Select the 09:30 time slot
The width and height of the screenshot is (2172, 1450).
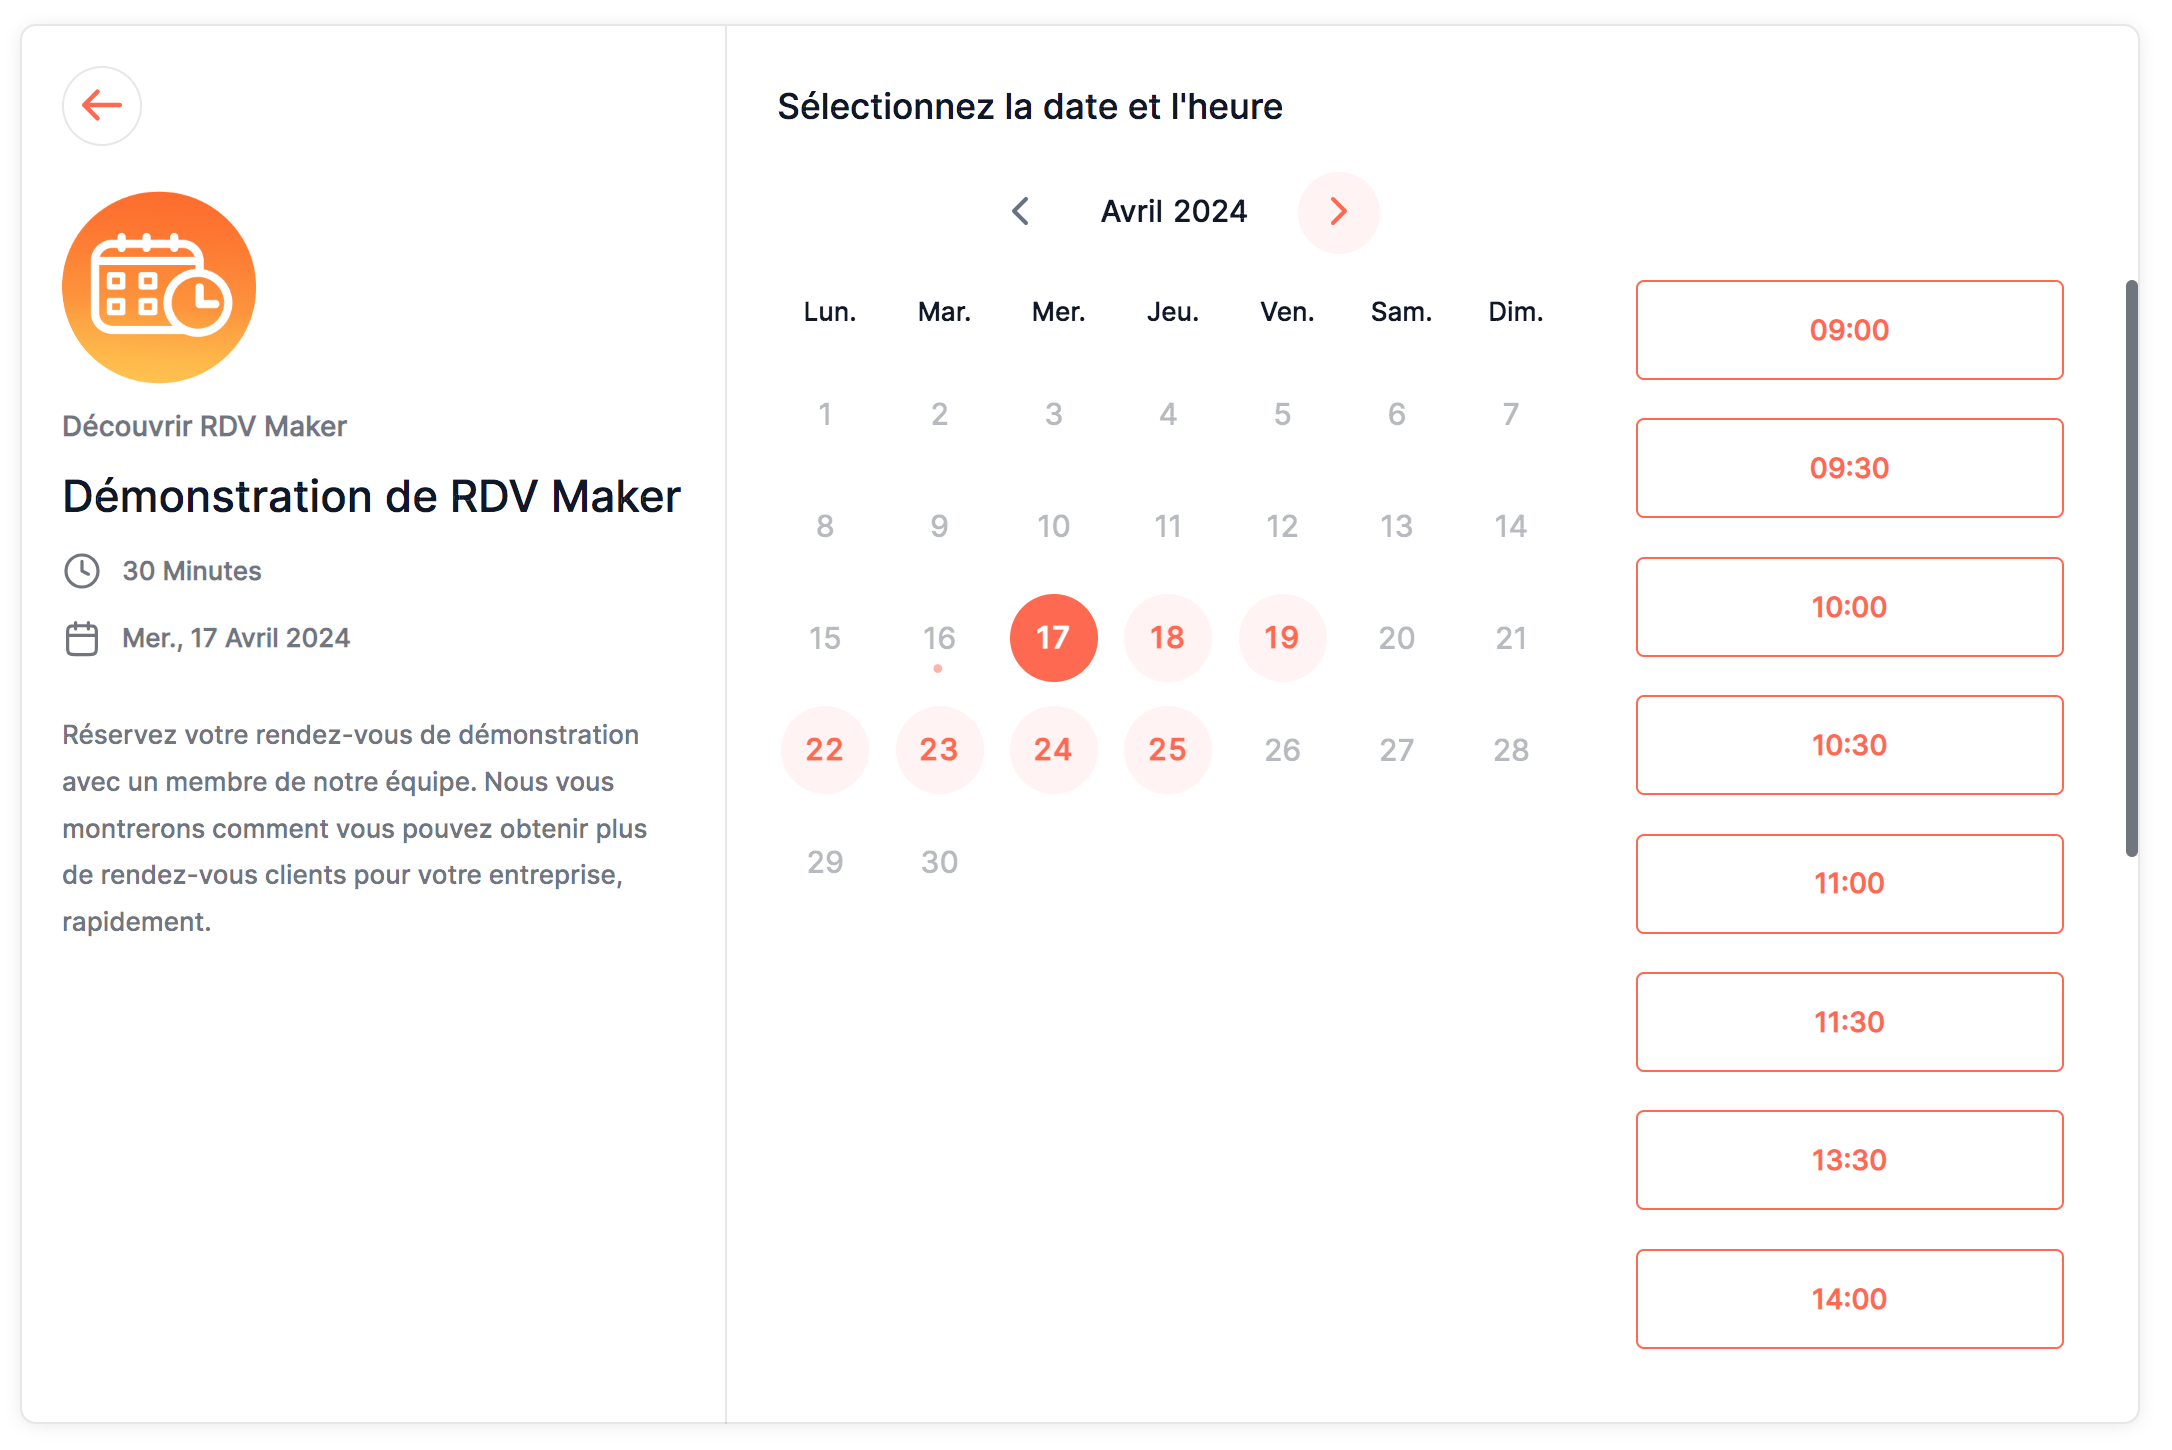click(x=1848, y=468)
